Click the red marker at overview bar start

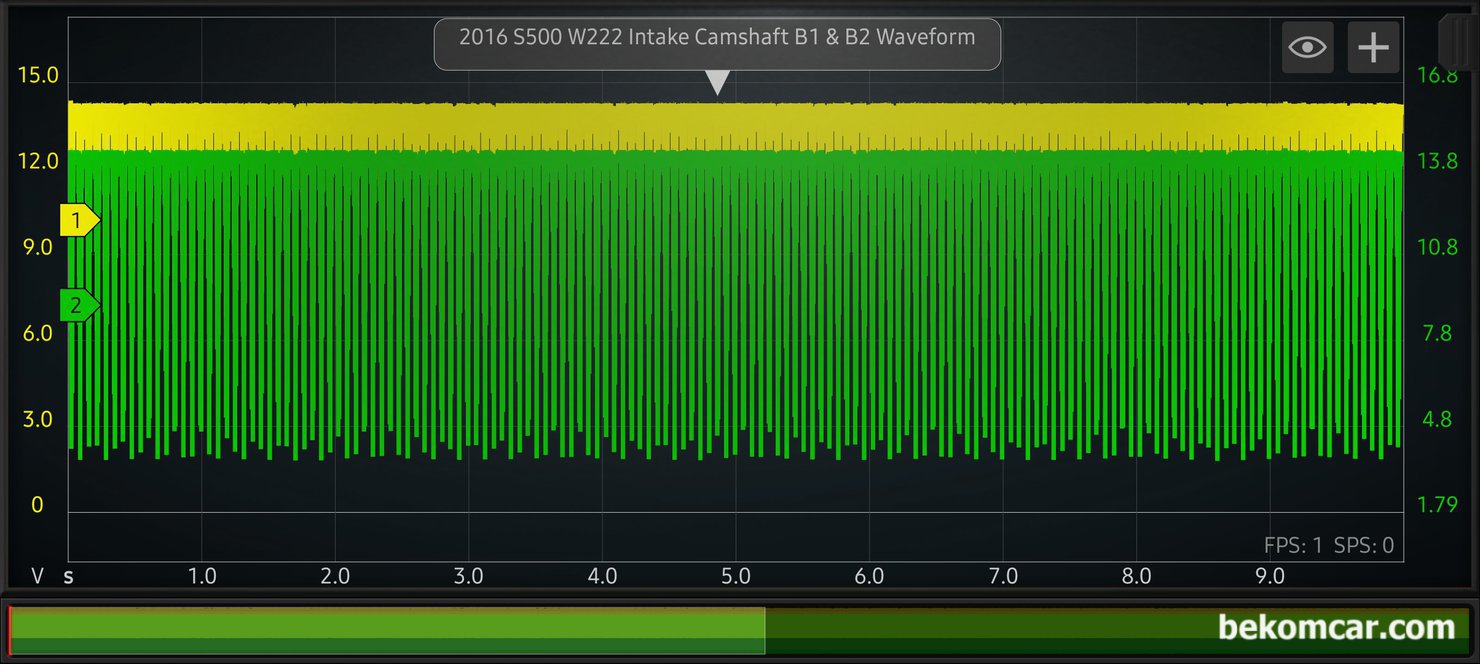pyautogui.click(x=10, y=630)
